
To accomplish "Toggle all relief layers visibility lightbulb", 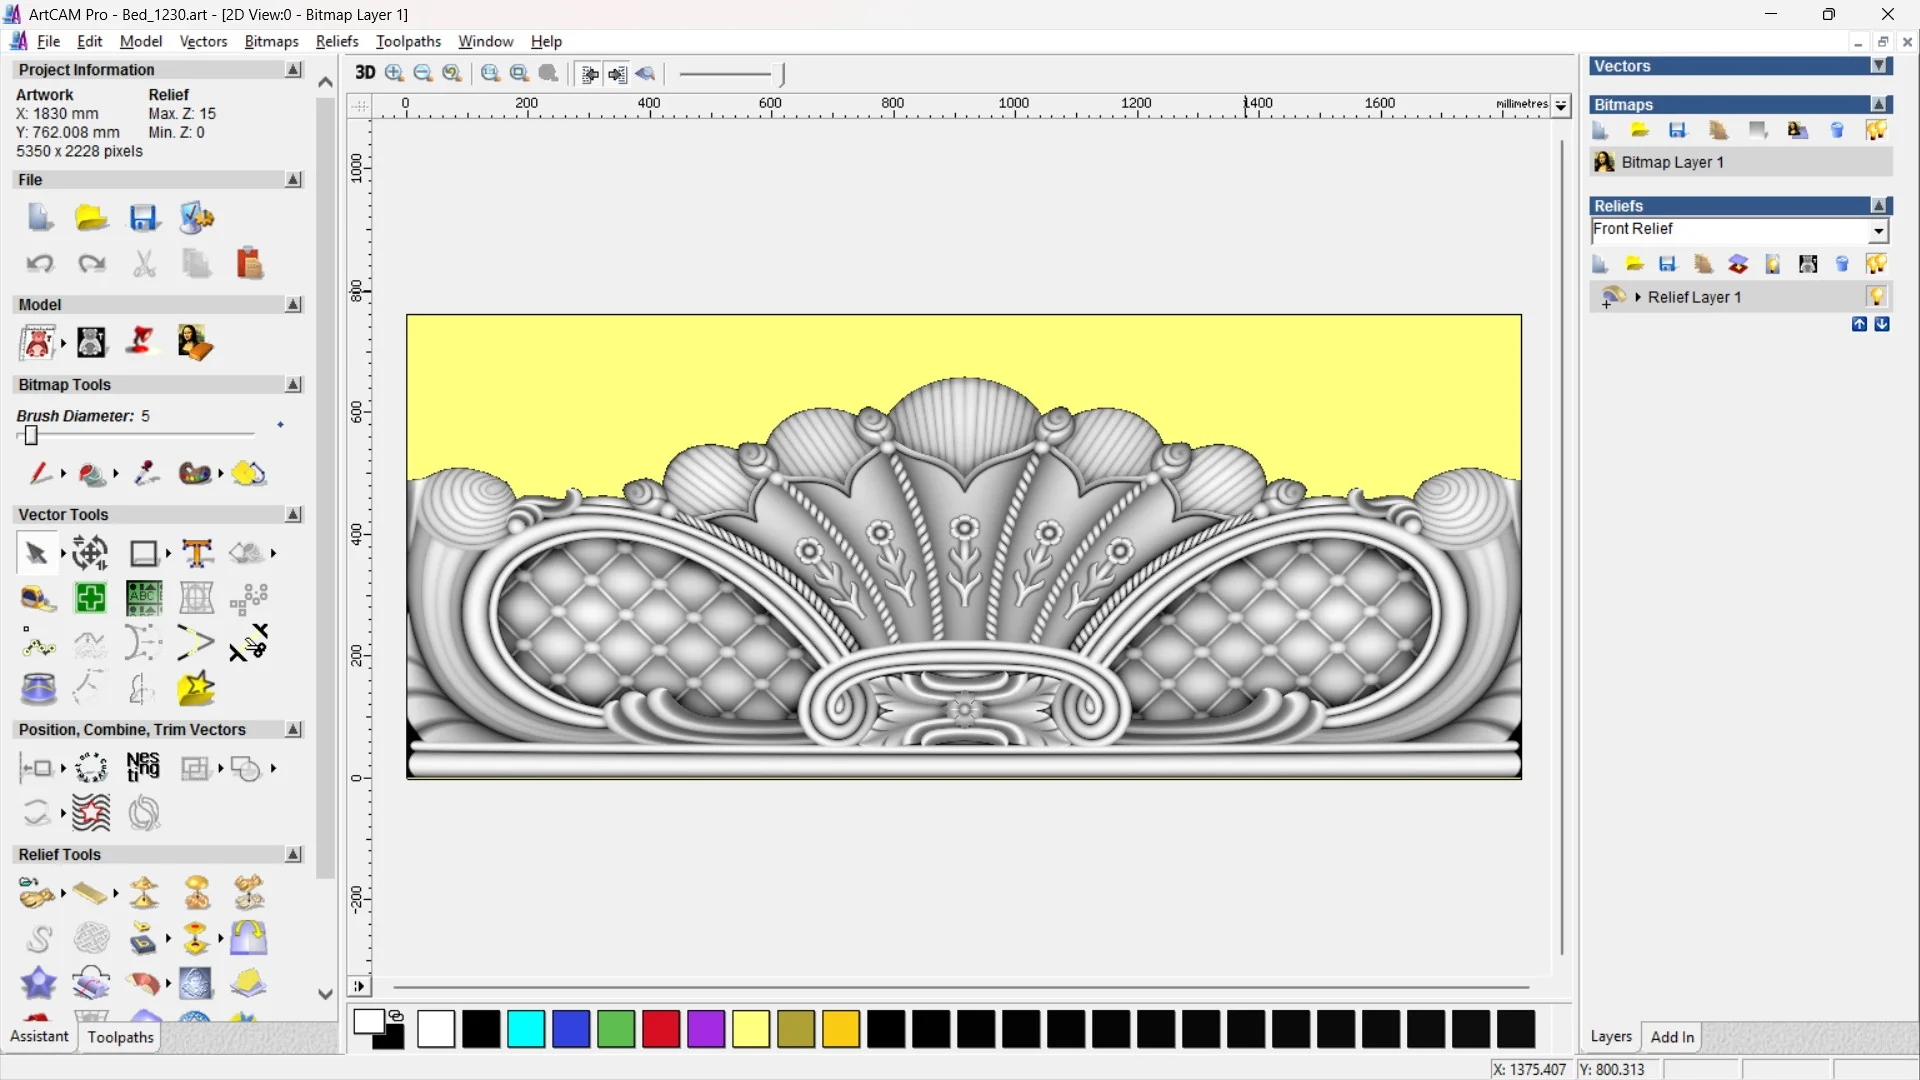I will (1876, 264).
